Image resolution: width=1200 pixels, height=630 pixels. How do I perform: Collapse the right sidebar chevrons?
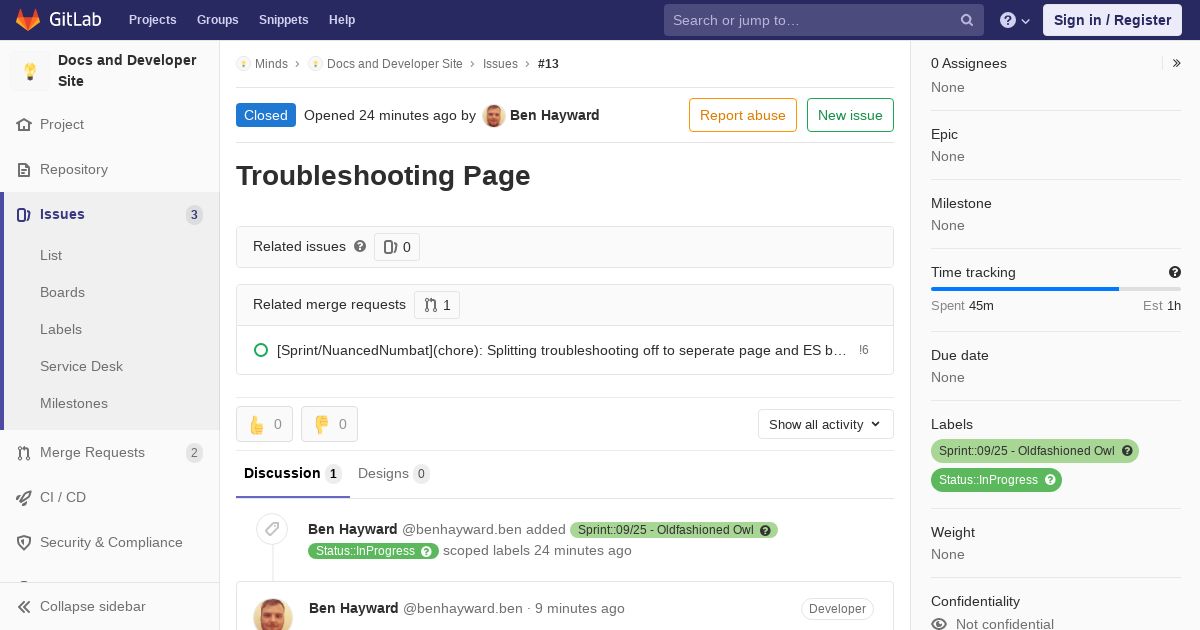(x=1177, y=63)
